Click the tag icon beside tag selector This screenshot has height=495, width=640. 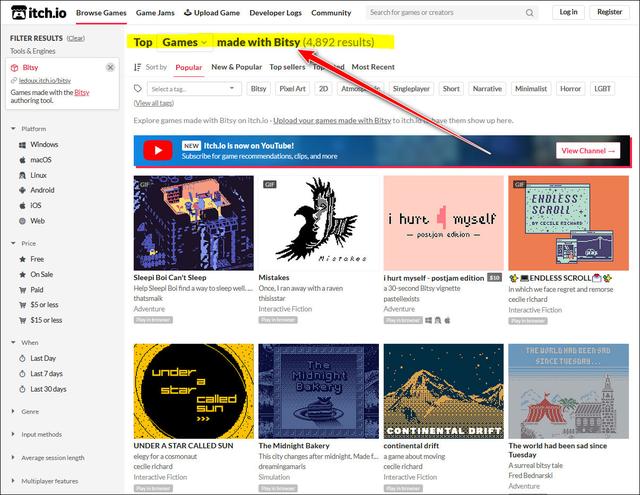pyautogui.click(x=138, y=89)
